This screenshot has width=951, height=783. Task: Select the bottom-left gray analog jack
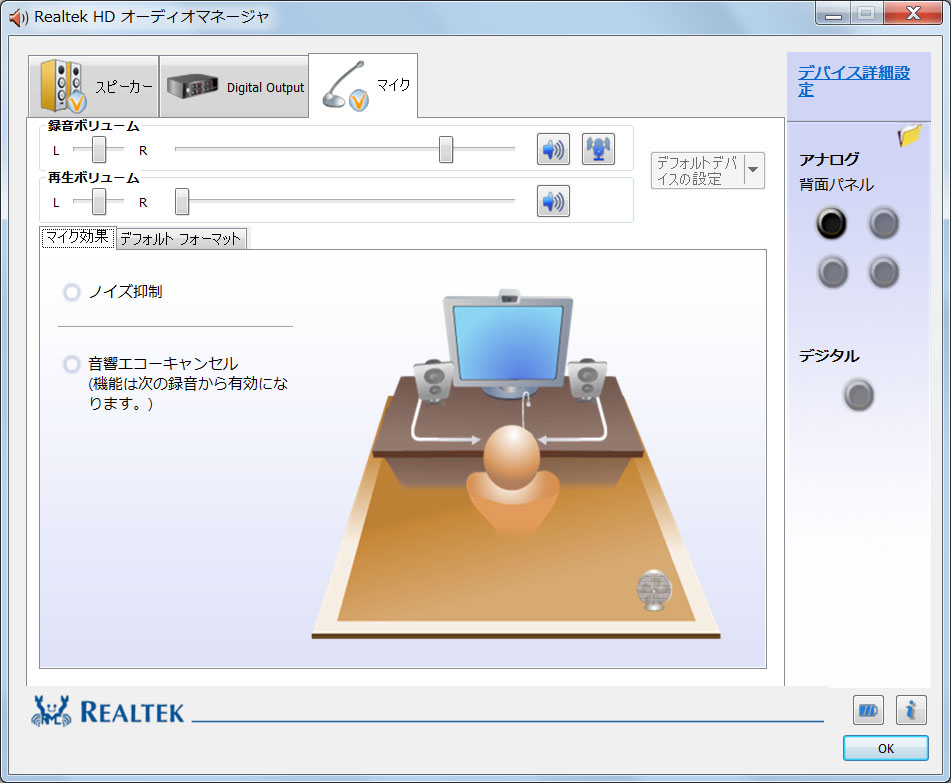pyautogui.click(x=833, y=271)
